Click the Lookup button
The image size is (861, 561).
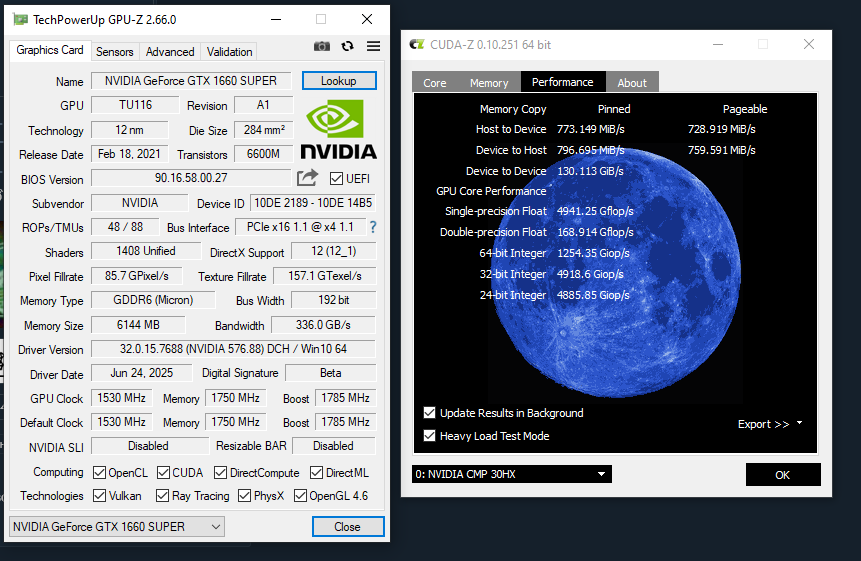point(339,81)
